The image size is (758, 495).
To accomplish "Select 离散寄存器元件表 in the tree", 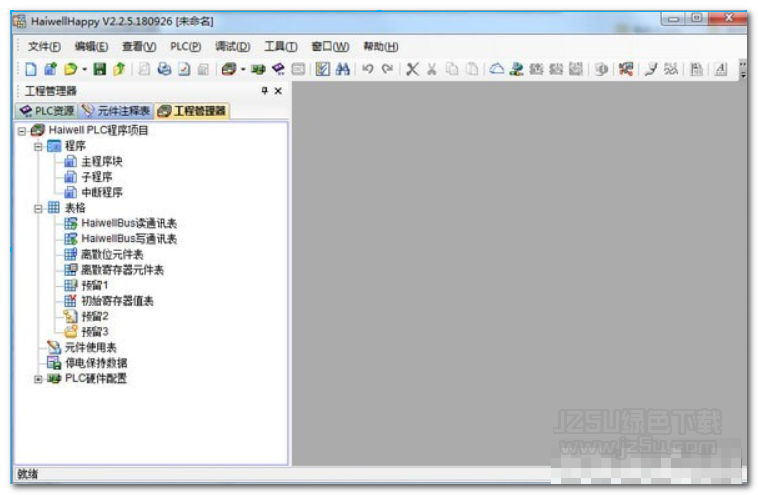I will (122, 270).
